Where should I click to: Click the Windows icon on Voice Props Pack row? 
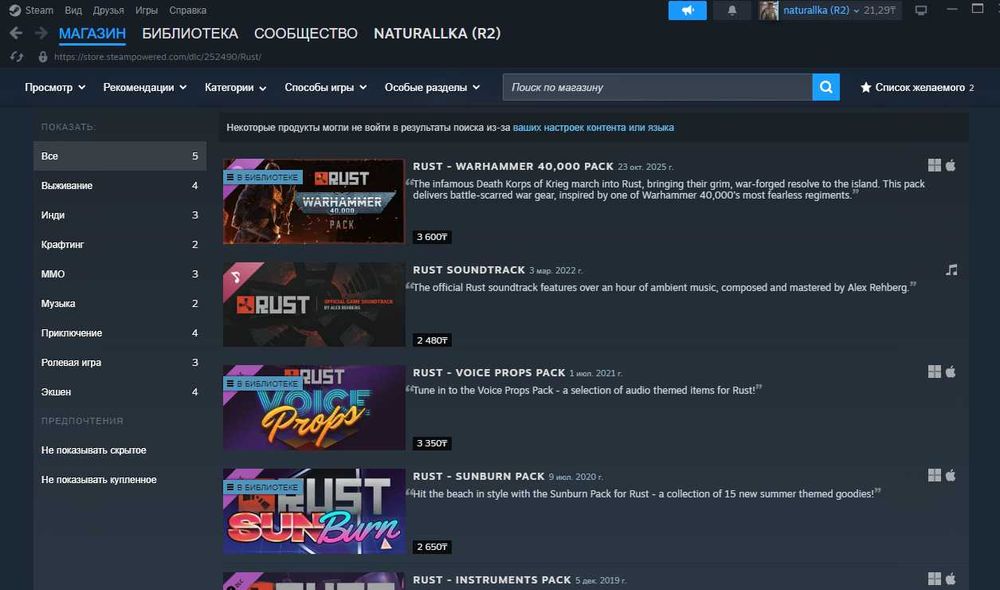[x=934, y=372]
